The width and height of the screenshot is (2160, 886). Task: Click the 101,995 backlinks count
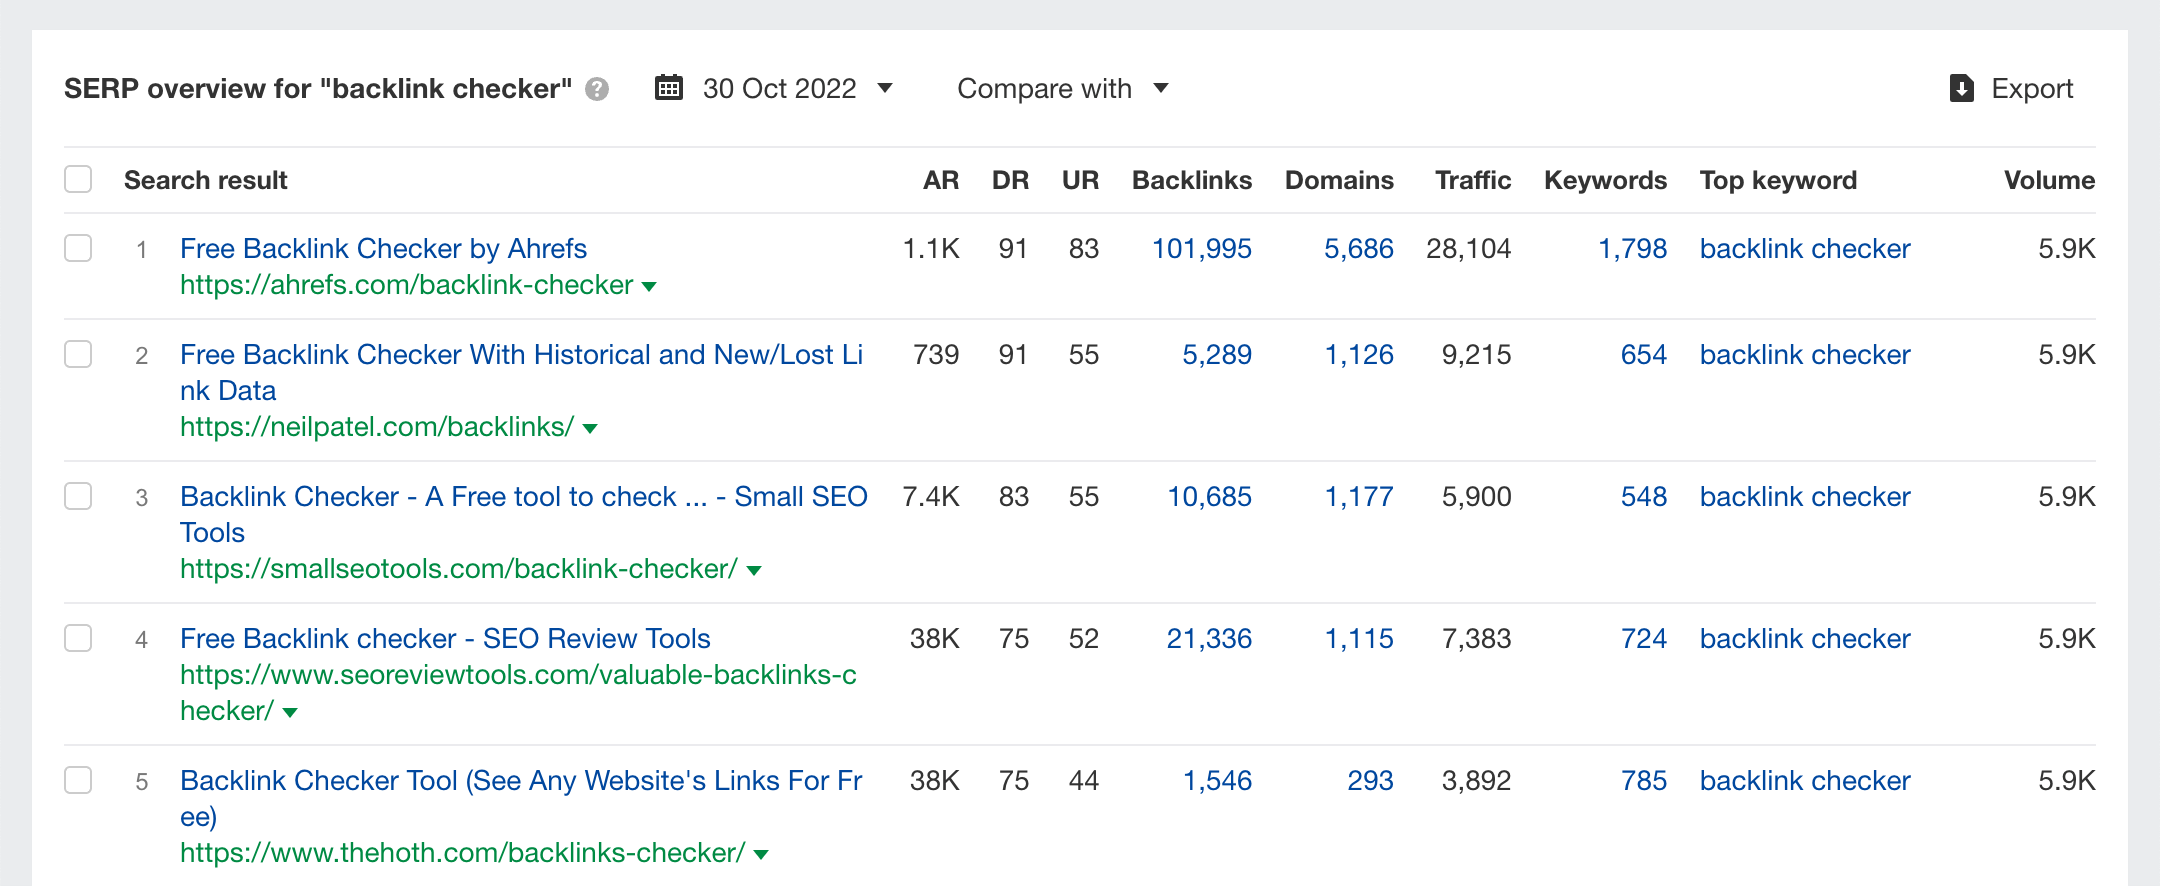(1201, 248)
